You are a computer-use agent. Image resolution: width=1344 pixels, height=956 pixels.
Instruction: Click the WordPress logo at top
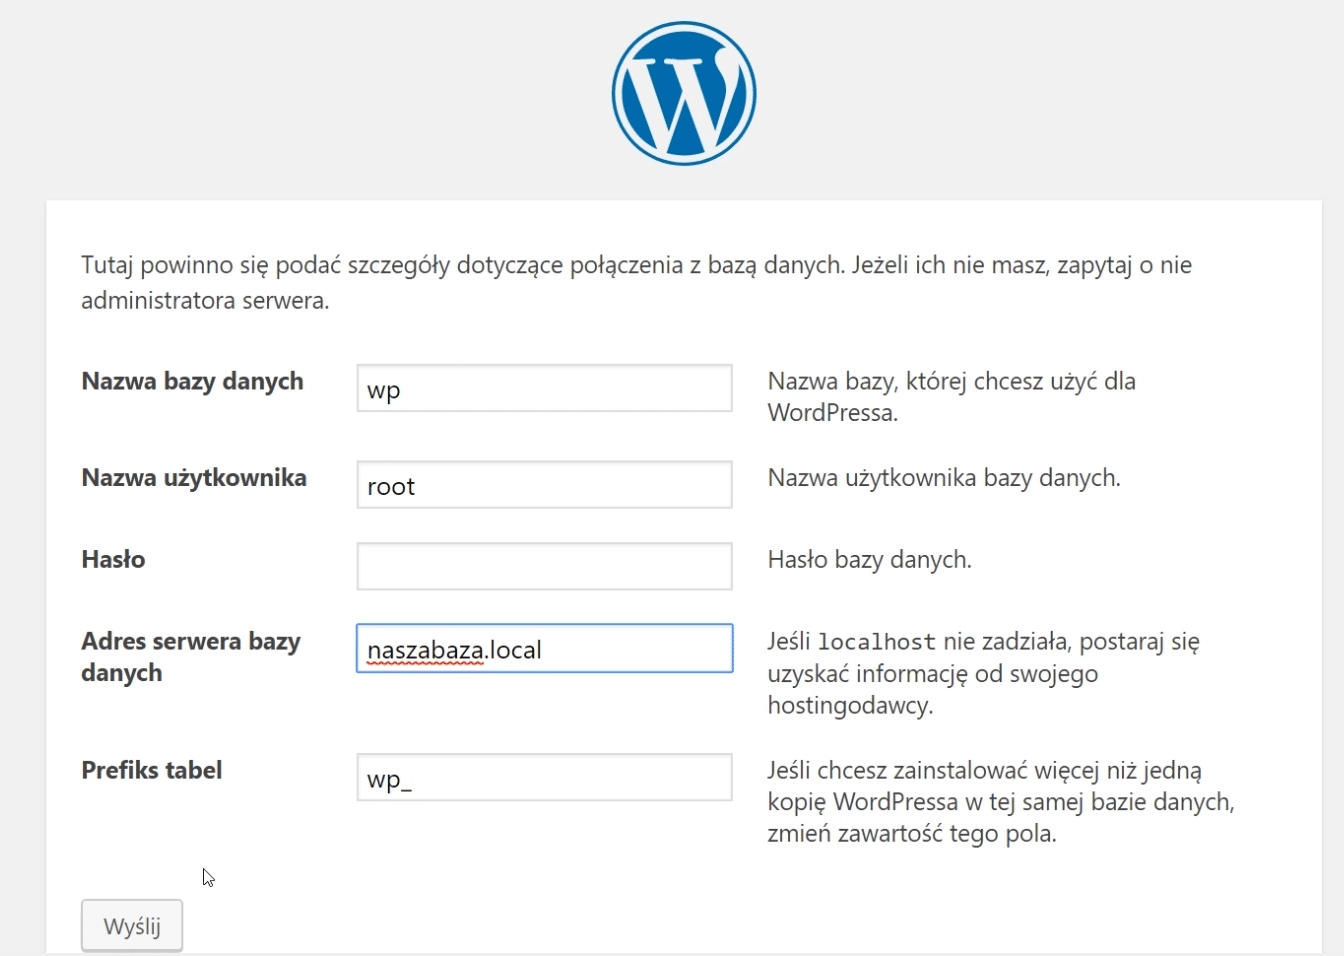pos(684,93)
